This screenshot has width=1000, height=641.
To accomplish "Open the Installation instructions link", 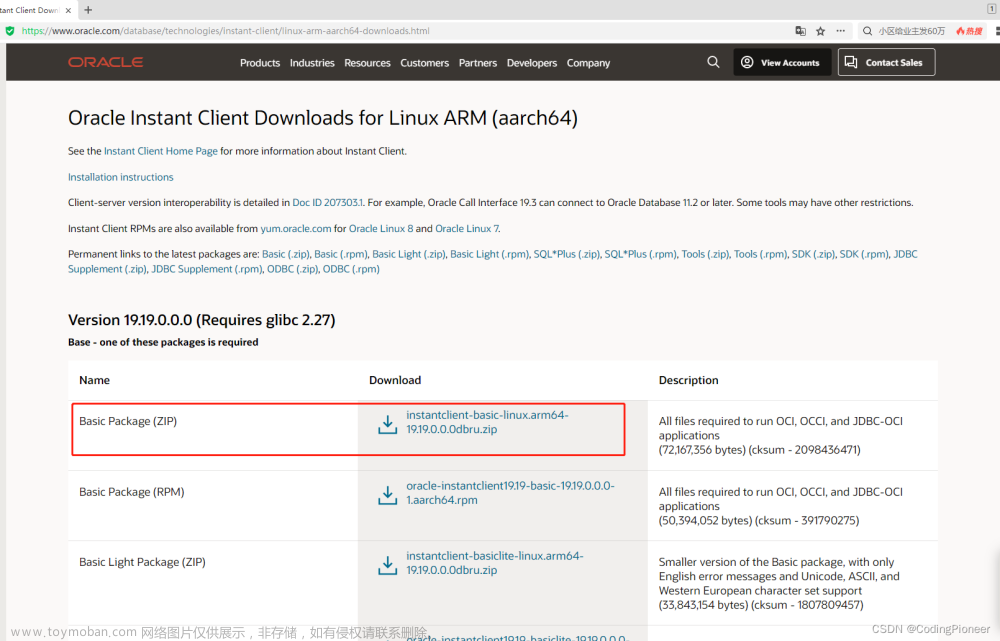I will point(121,177).
